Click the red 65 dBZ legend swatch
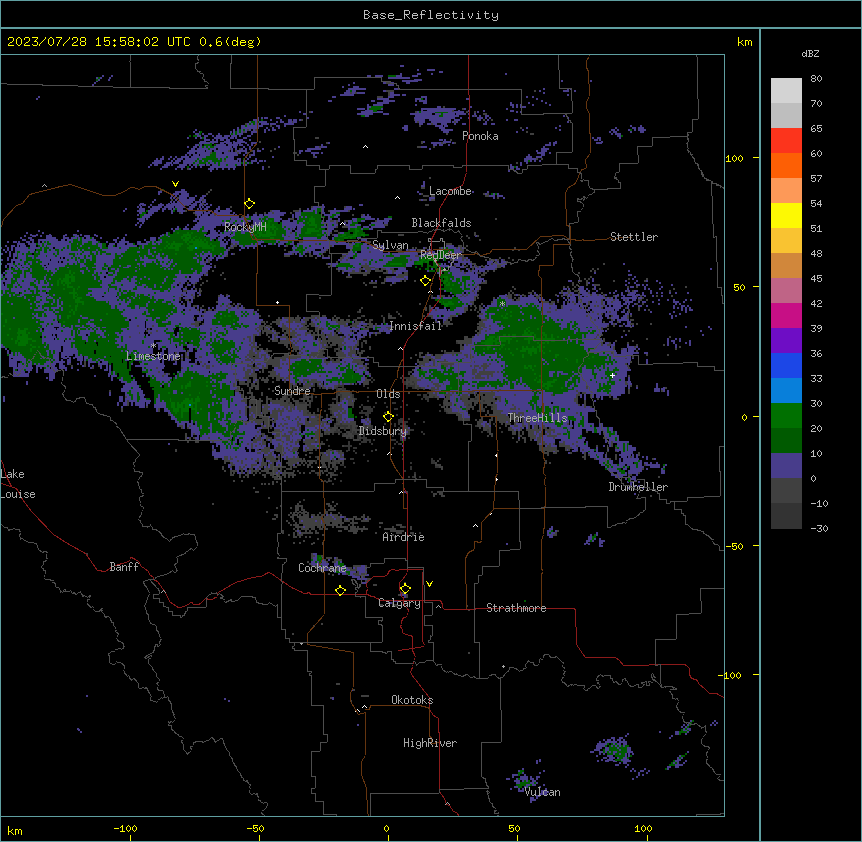The height and width of the screenshot is (842, 862). (786, 141)
